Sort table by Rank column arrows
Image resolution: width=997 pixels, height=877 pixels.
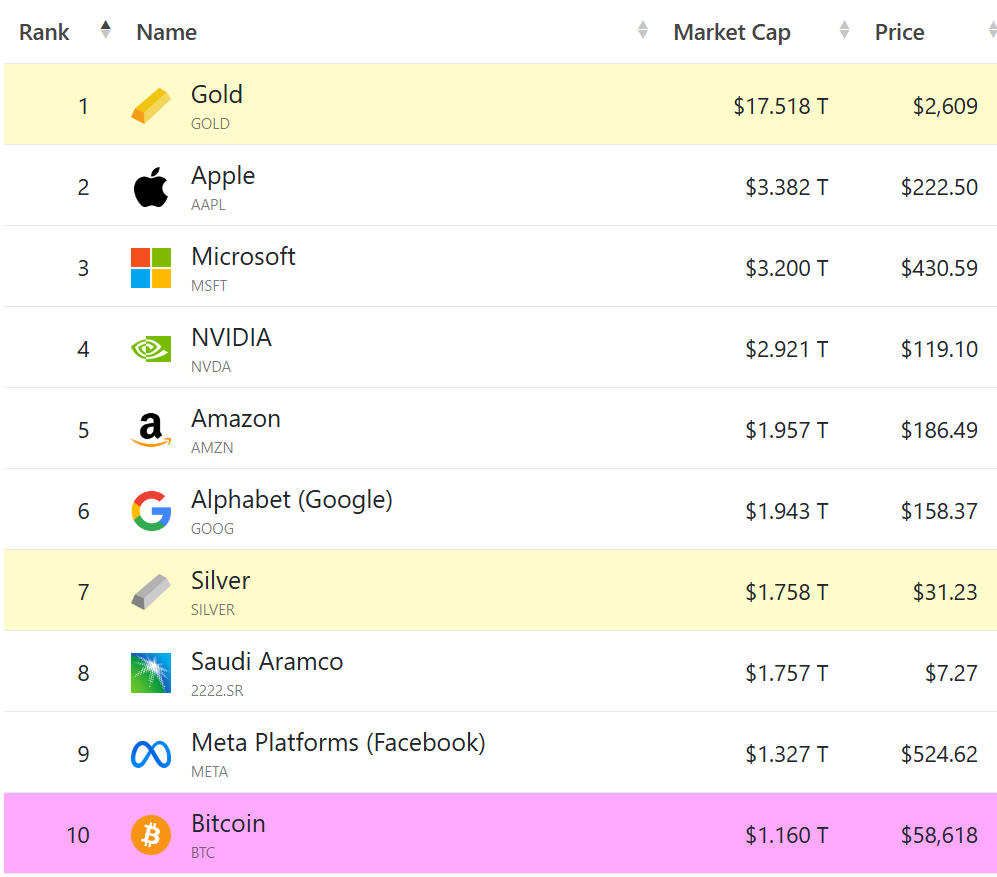click(x=106, y=31)
